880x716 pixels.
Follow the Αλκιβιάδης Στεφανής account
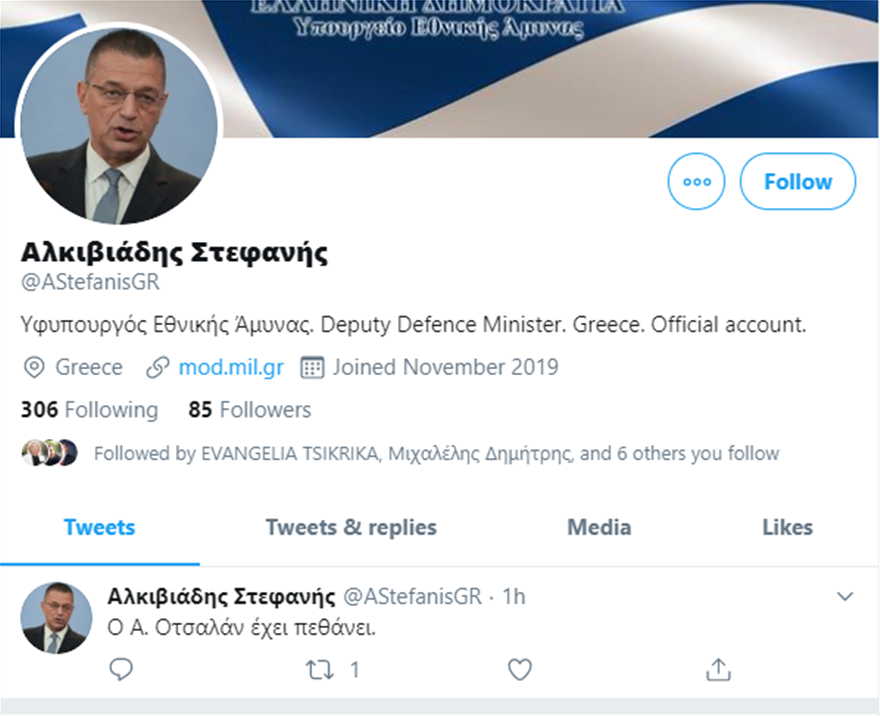[798, 181]
